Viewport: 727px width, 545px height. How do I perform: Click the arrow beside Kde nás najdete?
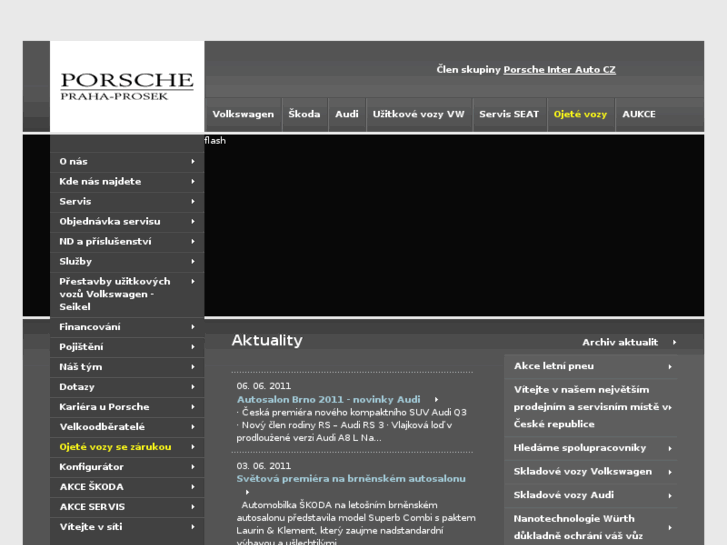pos(193,181)
